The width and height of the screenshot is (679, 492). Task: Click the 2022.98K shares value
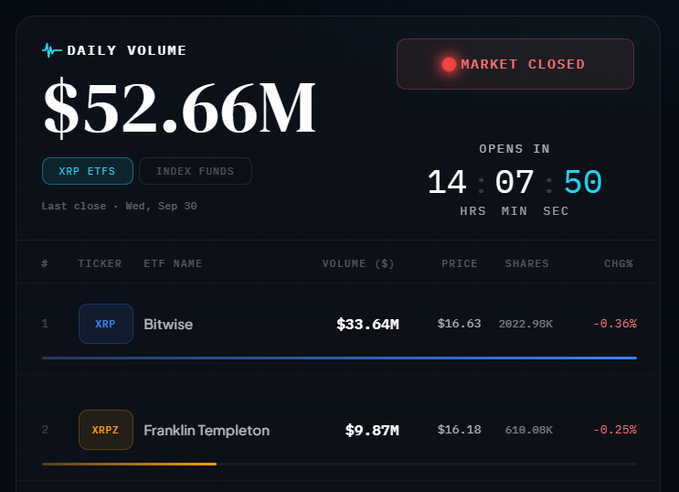525,324
